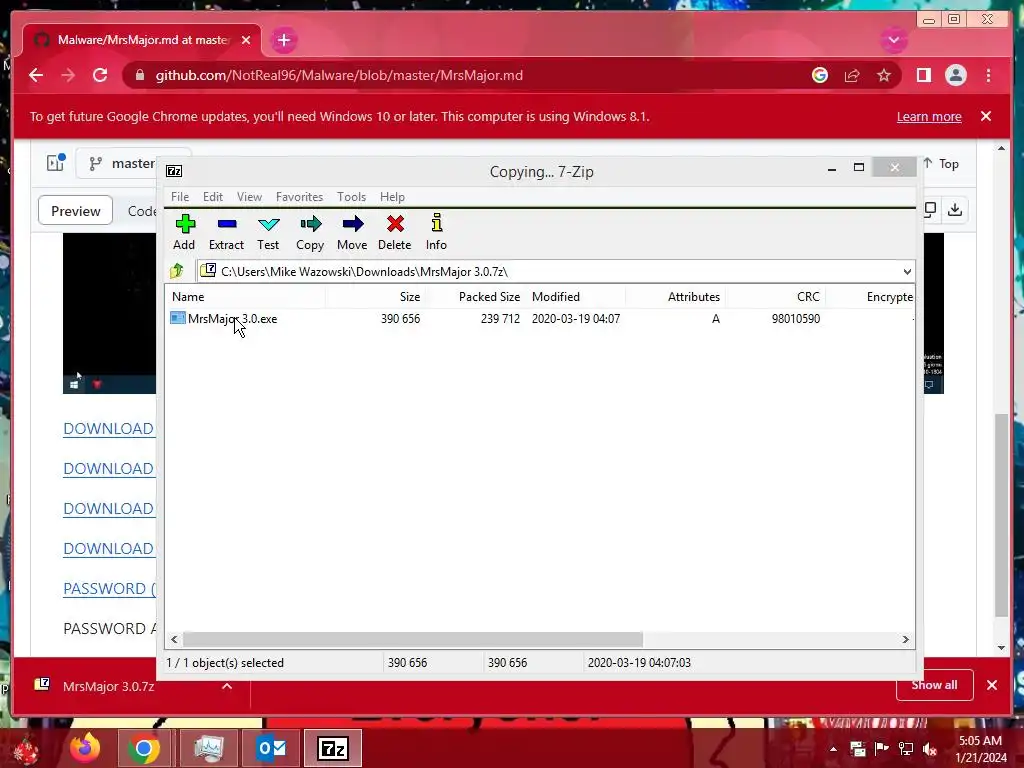The height and width of the screenshot is (768, 1024).
Task: Download raw file from GitHub
Action: 955,210
